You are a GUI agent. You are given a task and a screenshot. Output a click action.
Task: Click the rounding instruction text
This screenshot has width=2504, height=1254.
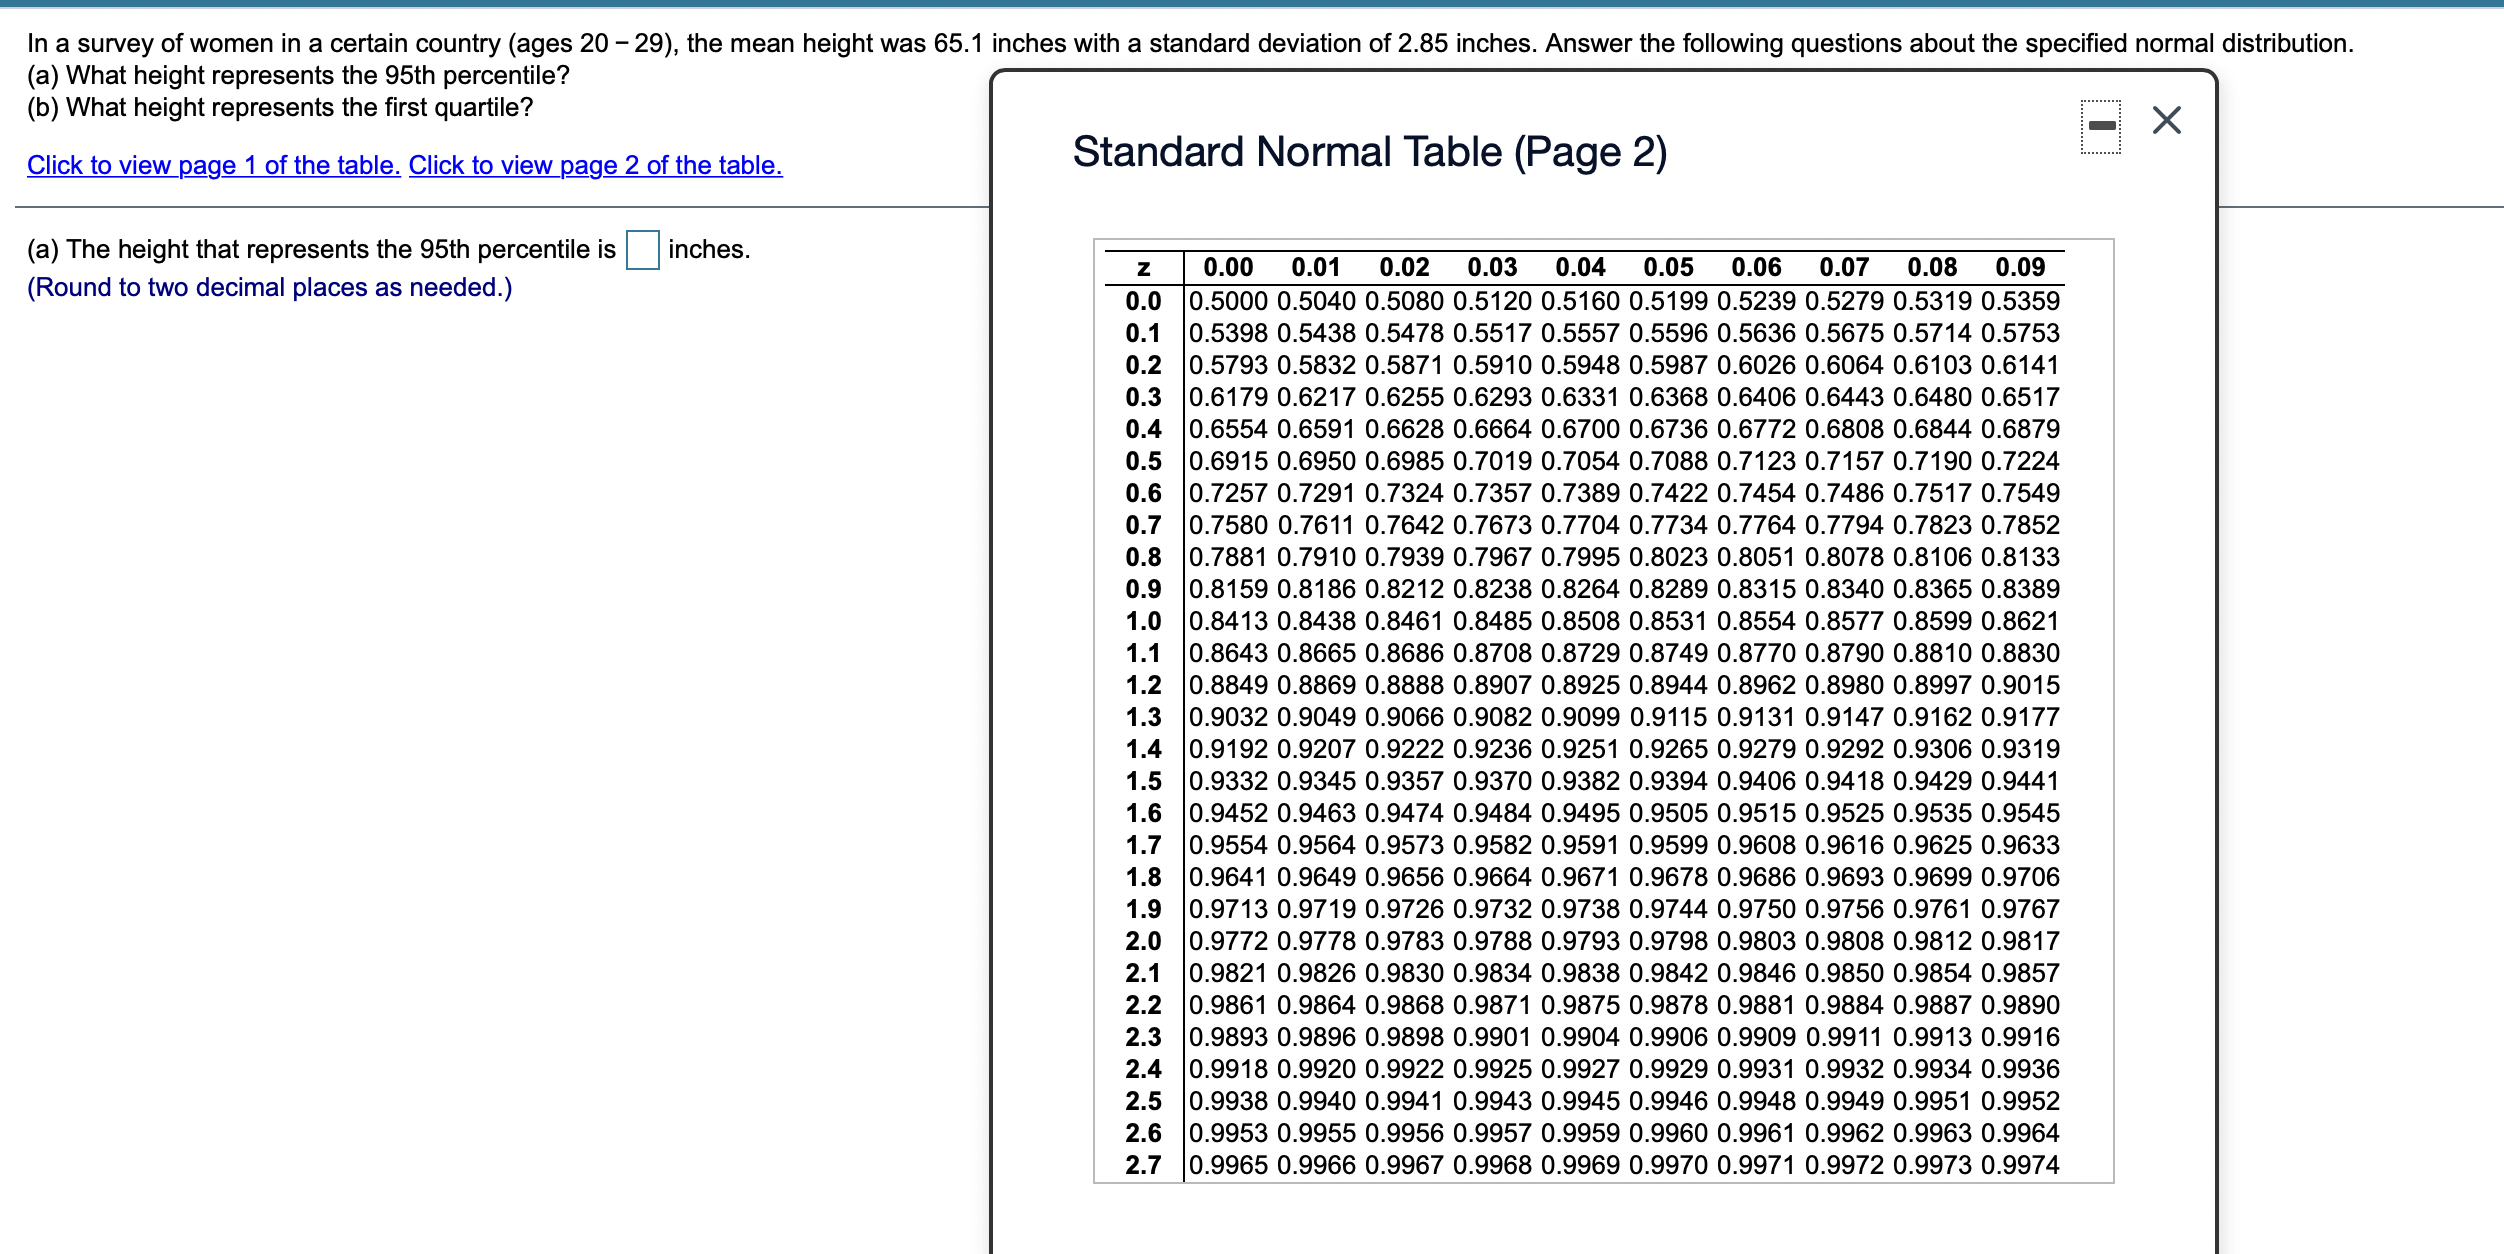[270, 287]
